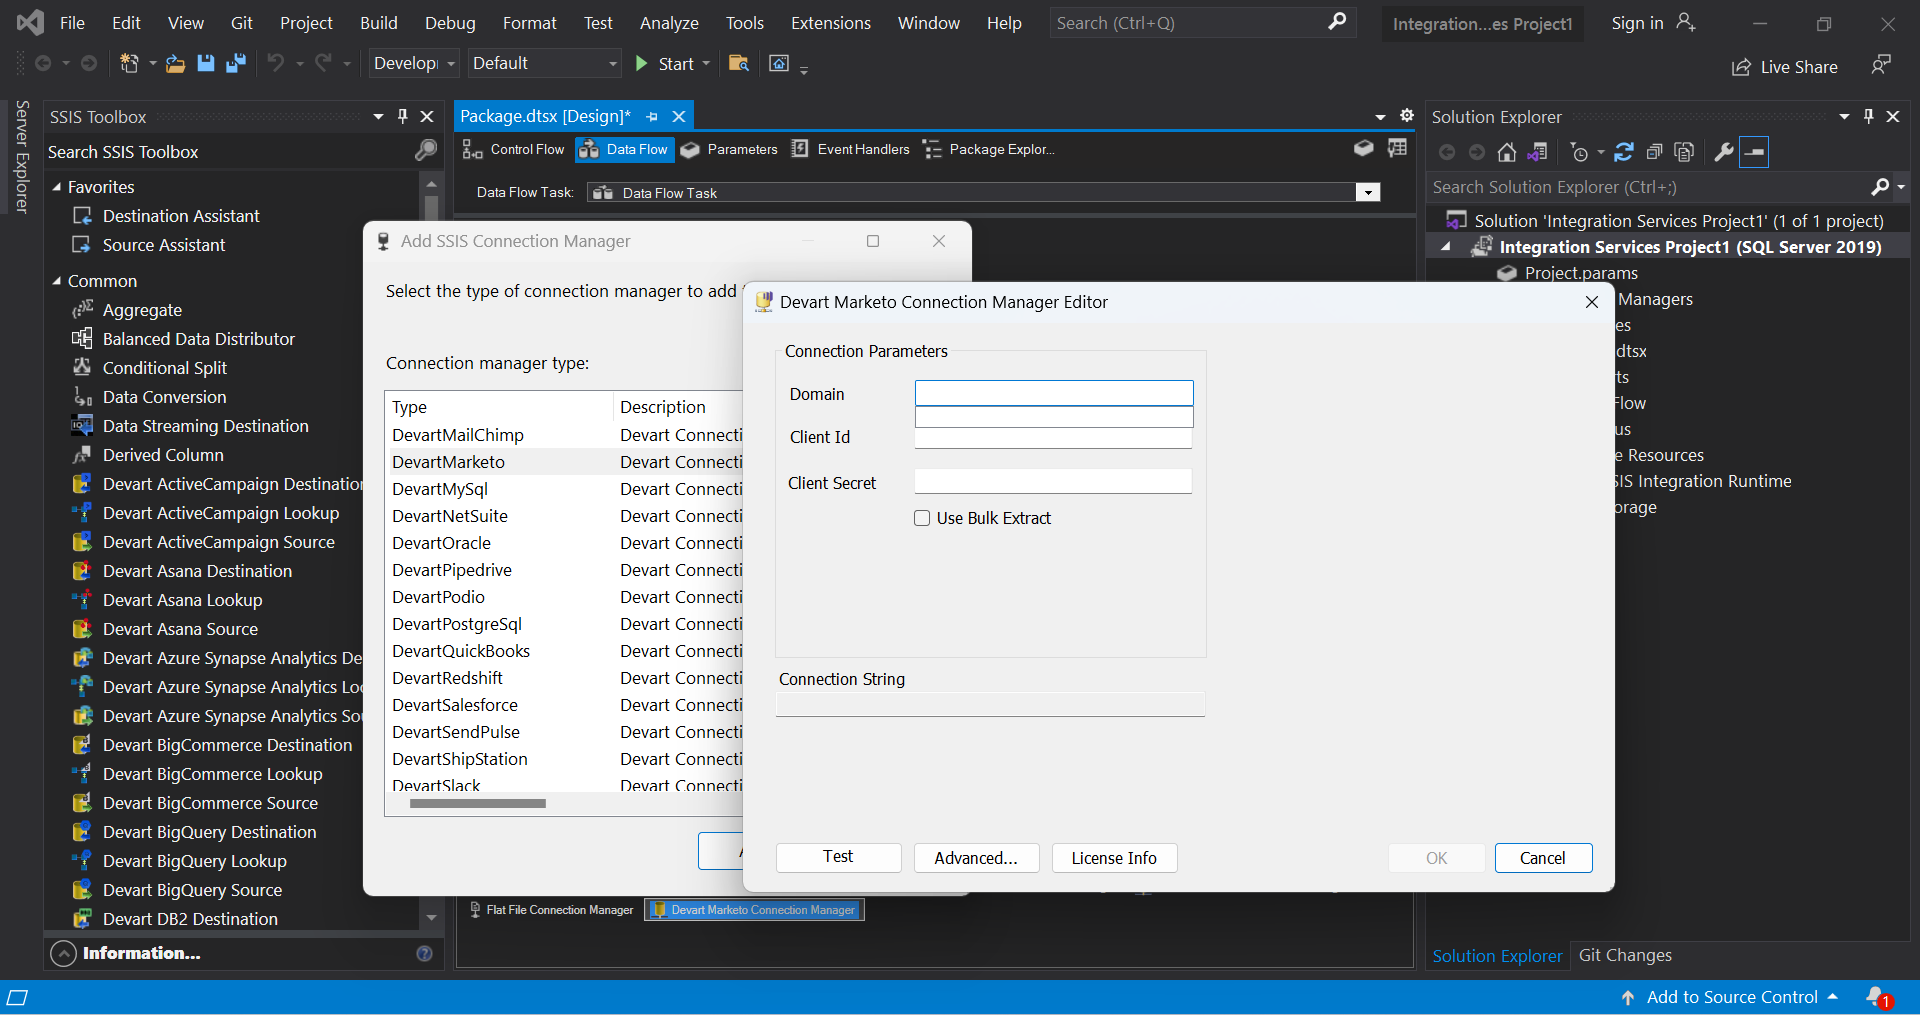
Task: Click the Solution Explorer Home icon
Action: click(x=1507, y=152)
